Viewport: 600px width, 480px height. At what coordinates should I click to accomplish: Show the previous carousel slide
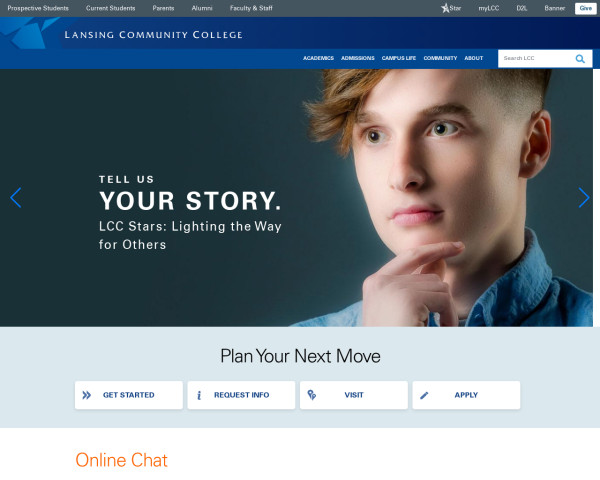pos(16,198)
